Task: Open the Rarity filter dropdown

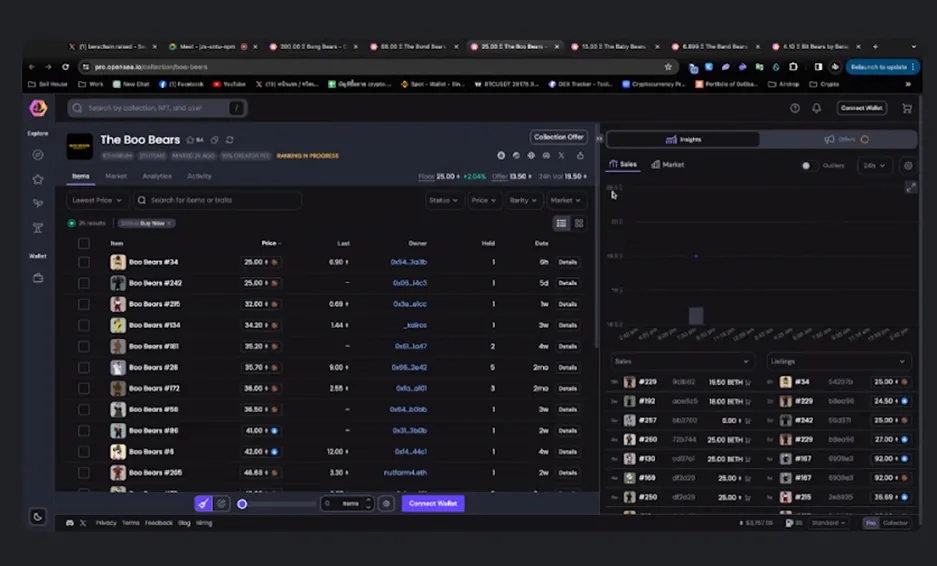Action: [x=523, y=200]
